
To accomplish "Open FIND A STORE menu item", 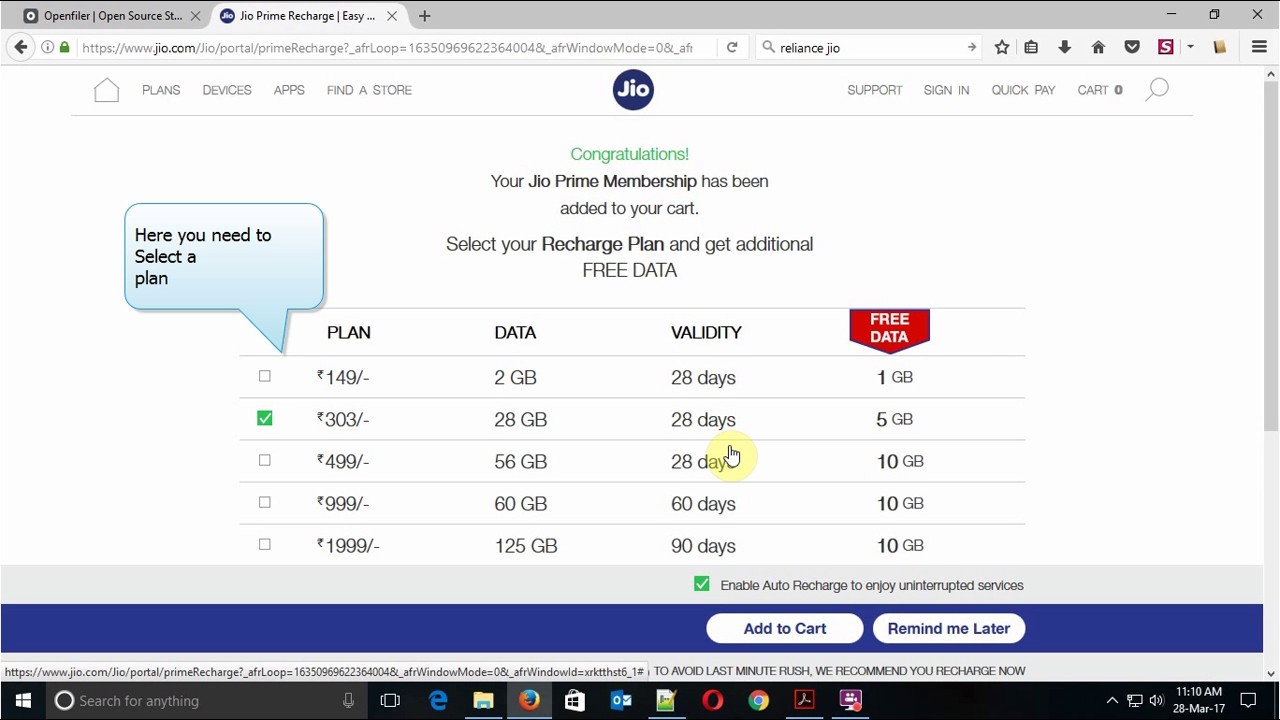I will [x=369, y=90].
